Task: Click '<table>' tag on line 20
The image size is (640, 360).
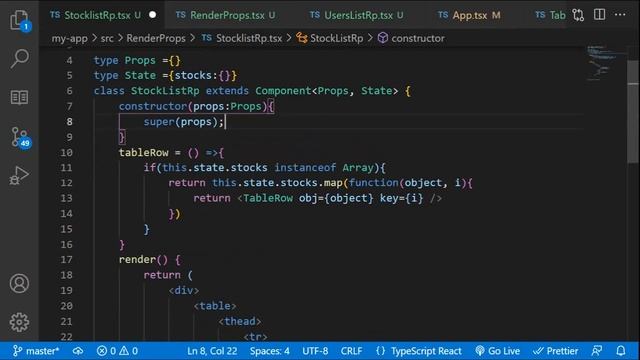Action: click(215, 306)
